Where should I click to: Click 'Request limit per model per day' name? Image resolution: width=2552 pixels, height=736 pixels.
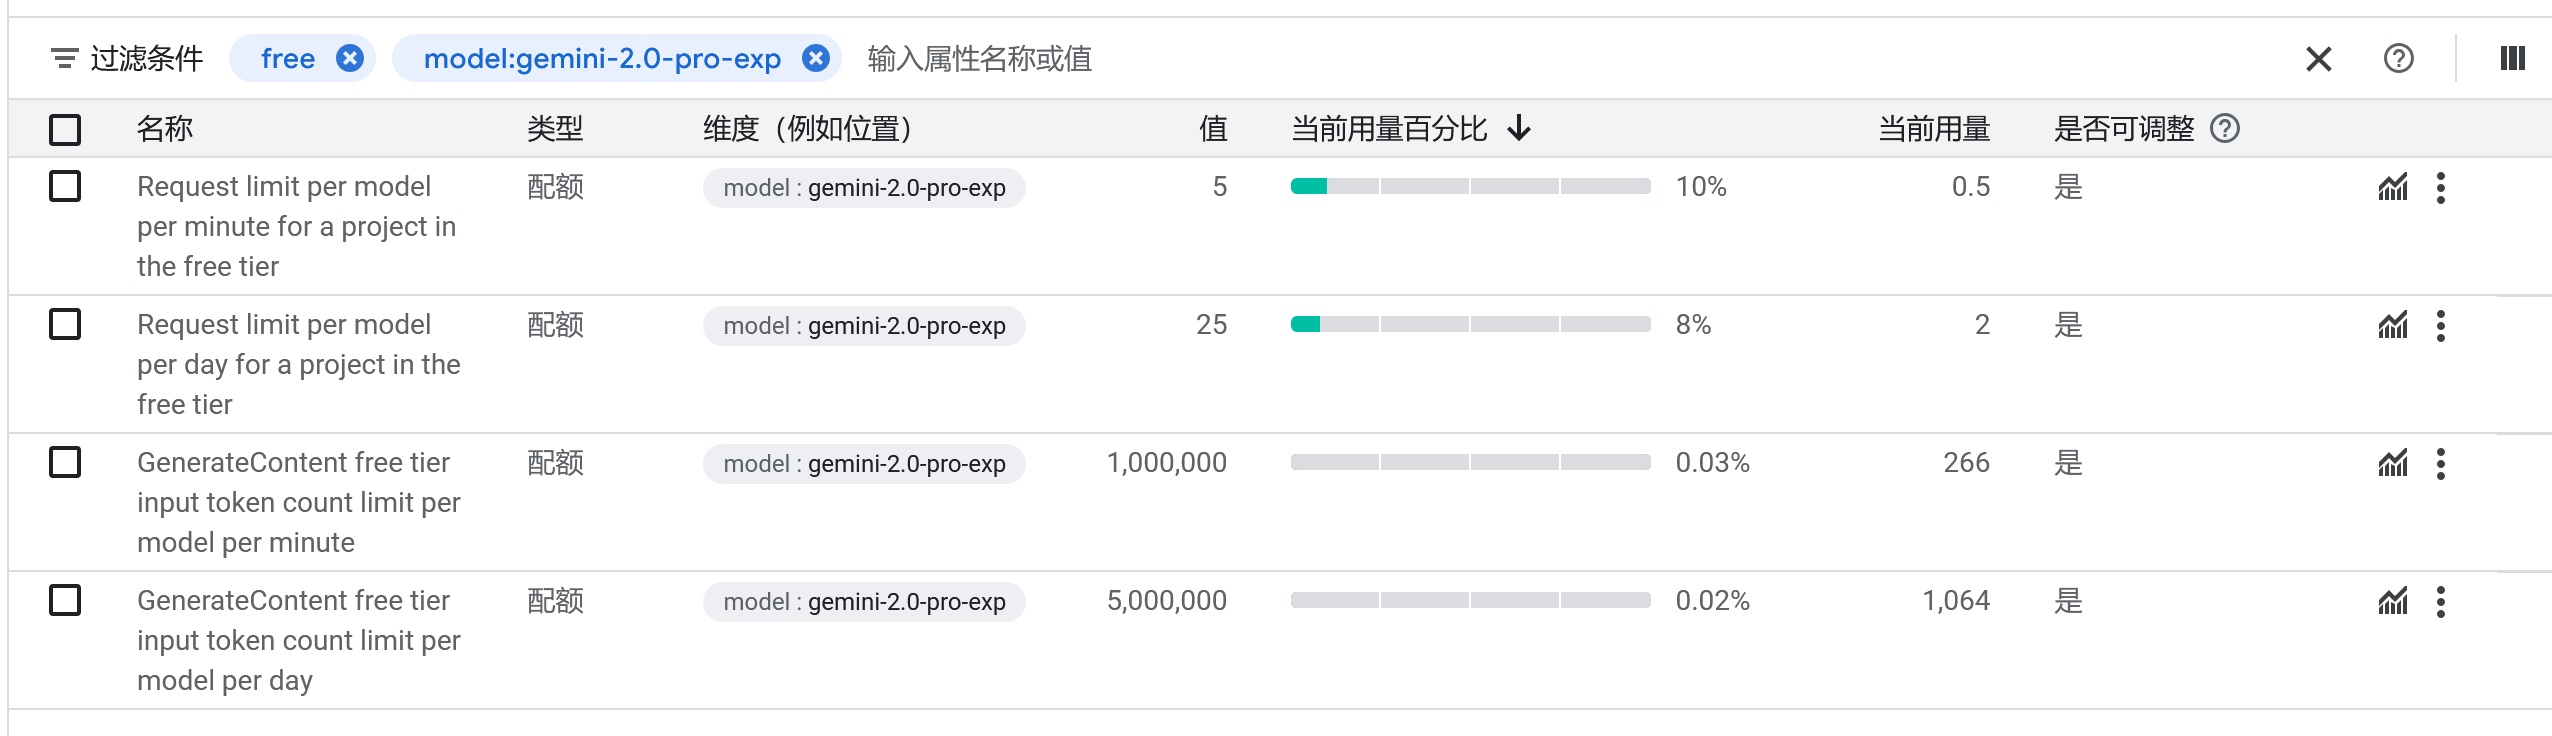click(299, 364)
